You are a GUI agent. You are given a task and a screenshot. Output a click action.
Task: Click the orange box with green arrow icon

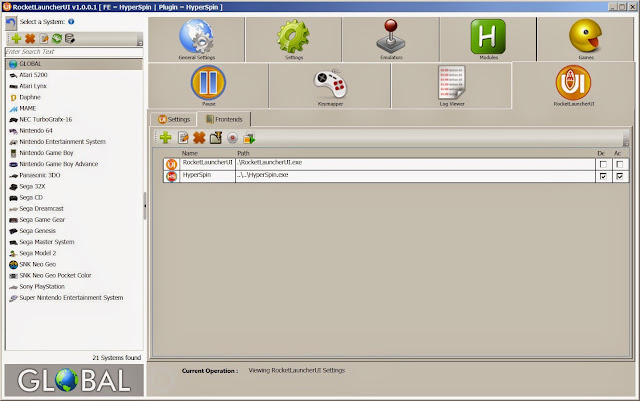click(x=249, y=138)
